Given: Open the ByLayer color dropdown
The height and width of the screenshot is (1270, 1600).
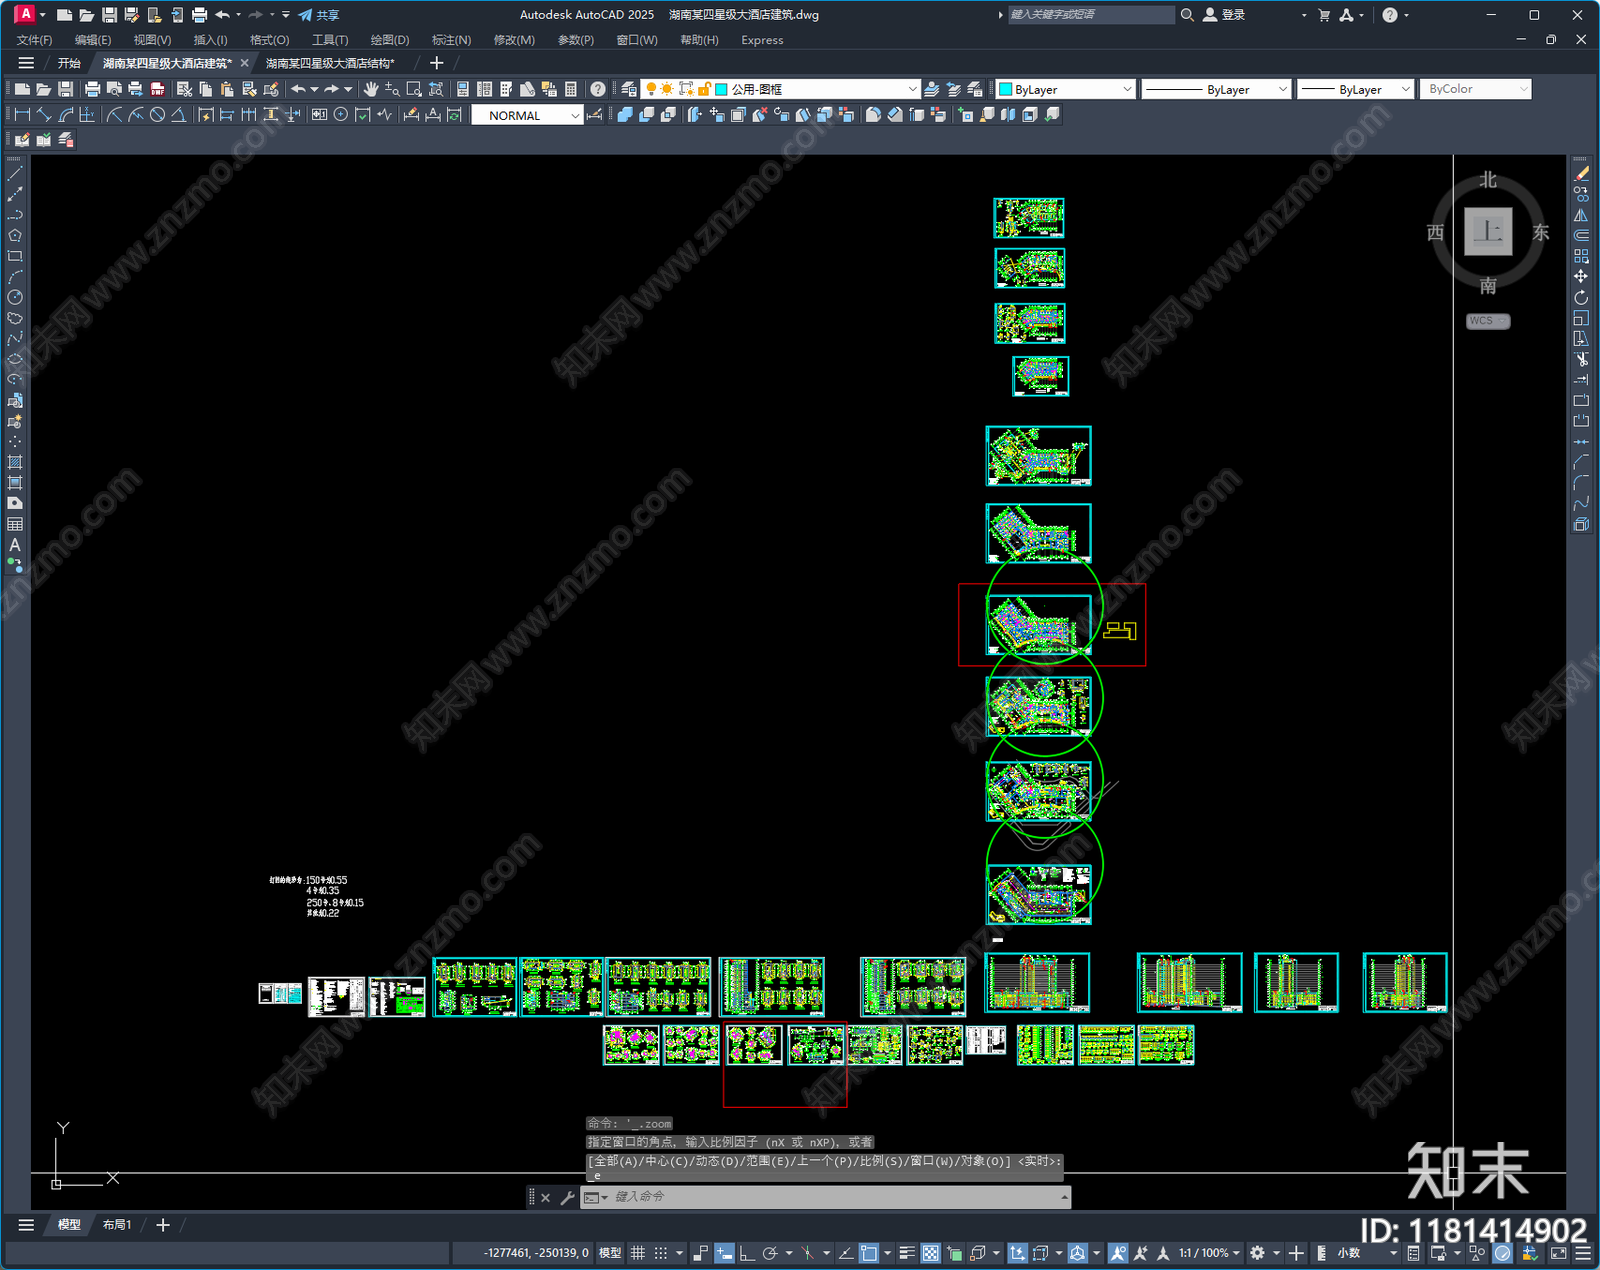Looking at the screenshot, I should [x=1066, y=89].
